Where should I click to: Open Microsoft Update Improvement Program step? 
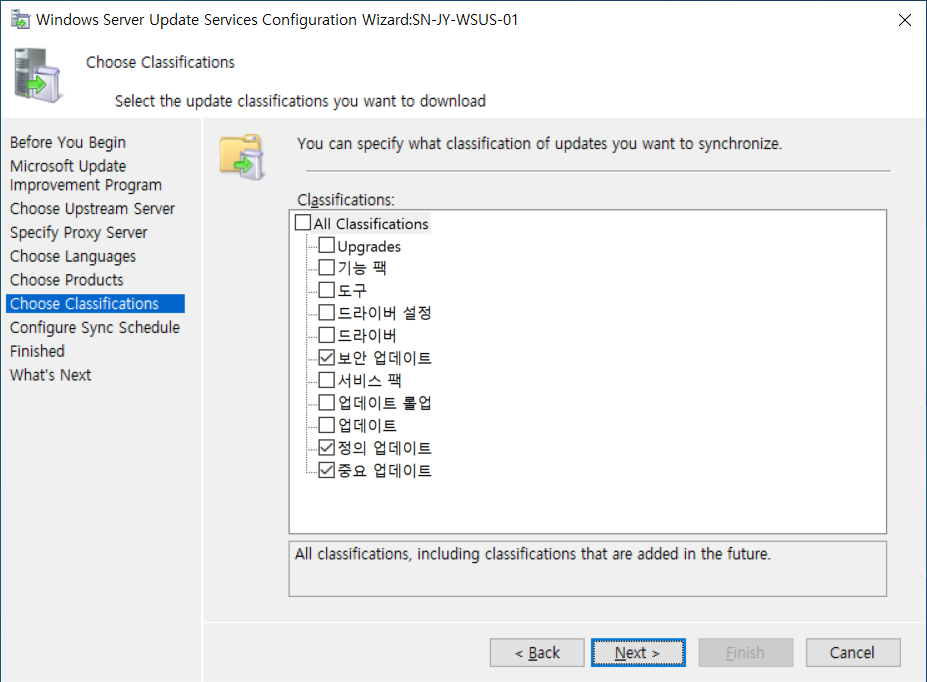[x=86, y=176]
